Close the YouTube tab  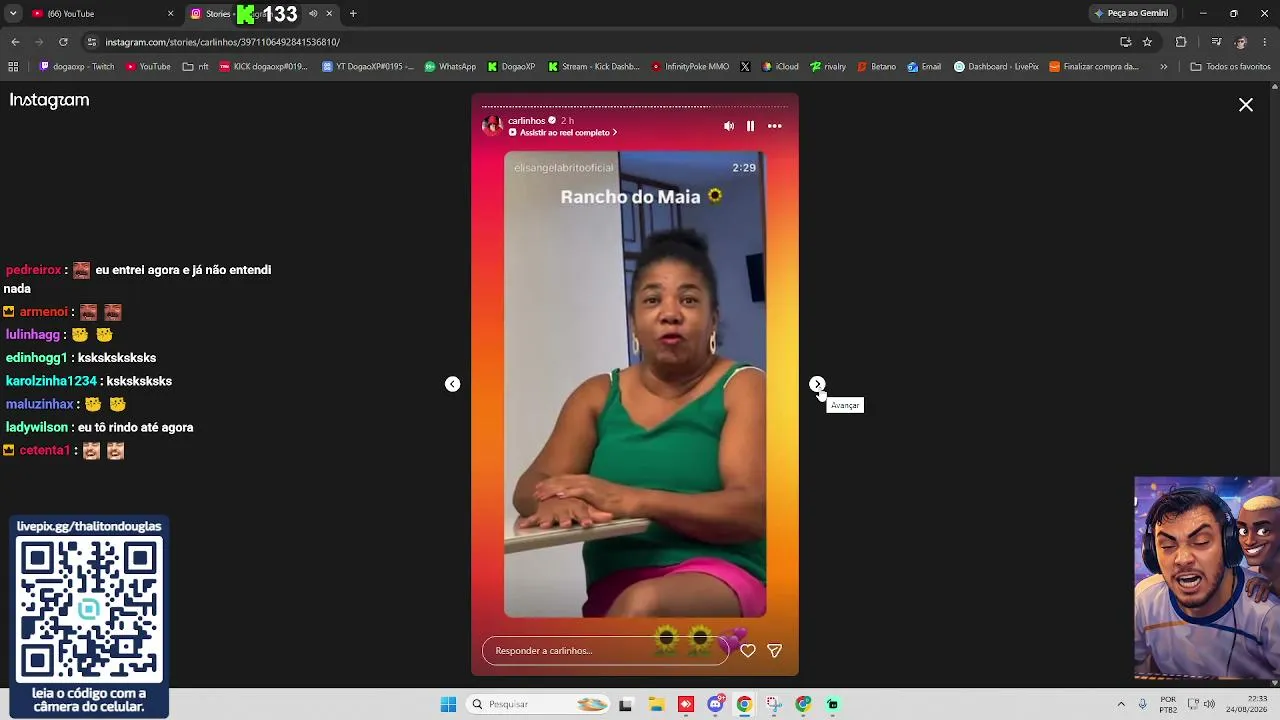click(170, 14)
